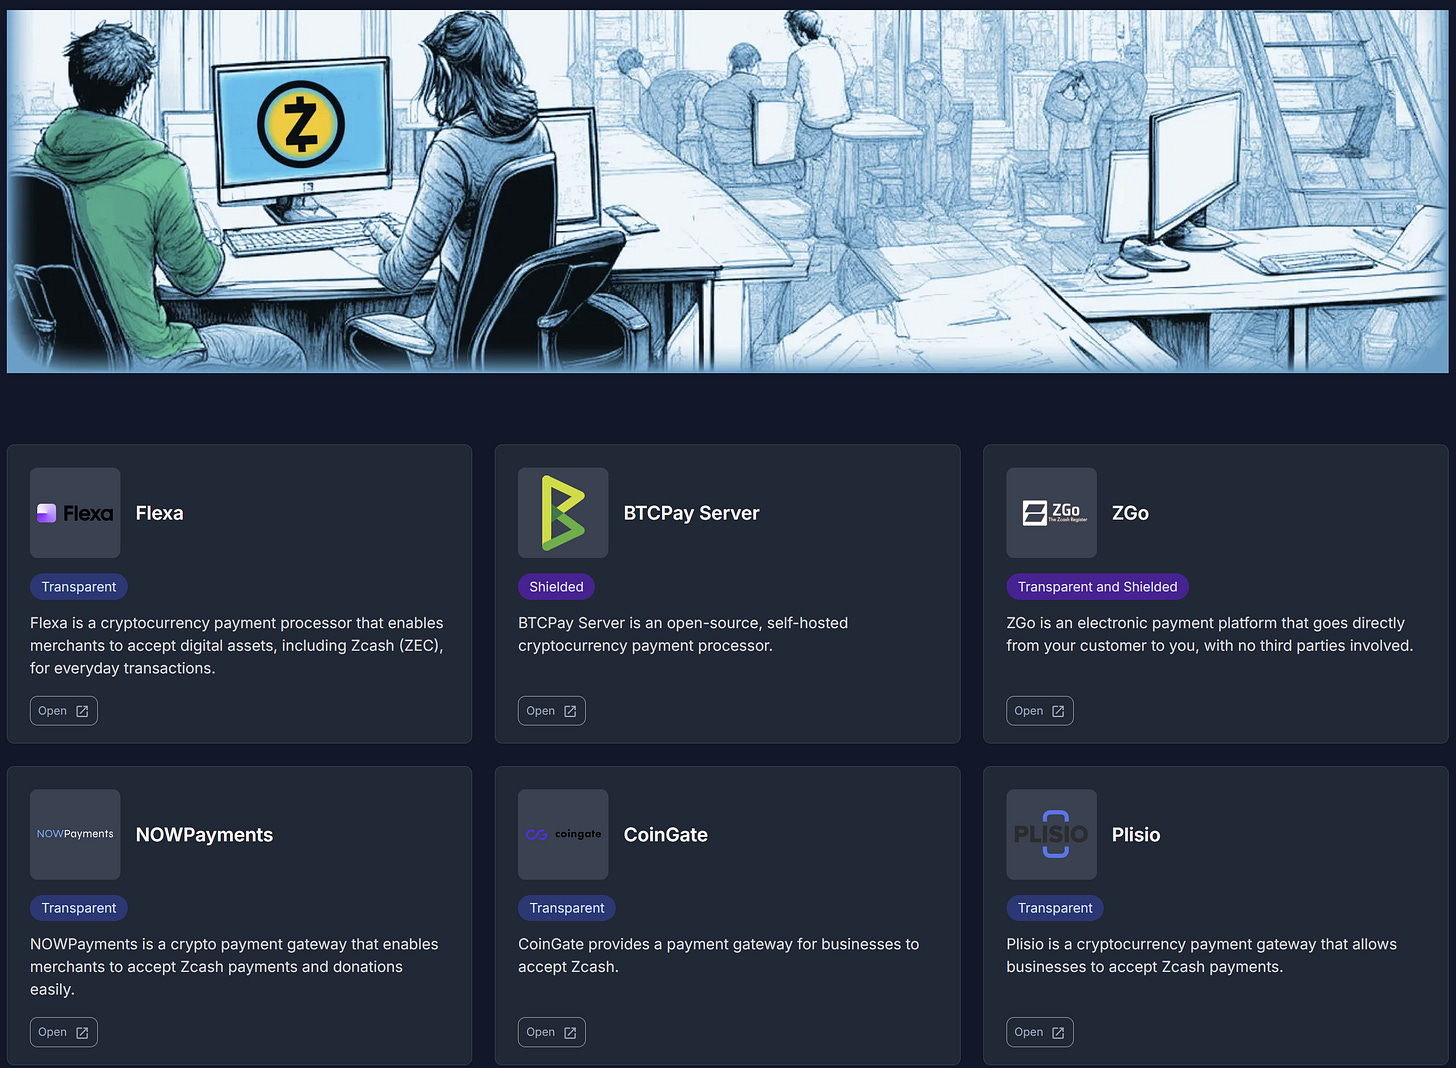Click the Flexa card title
This screenshot has height=1068, width=1456.
click(x=160, y=513)
